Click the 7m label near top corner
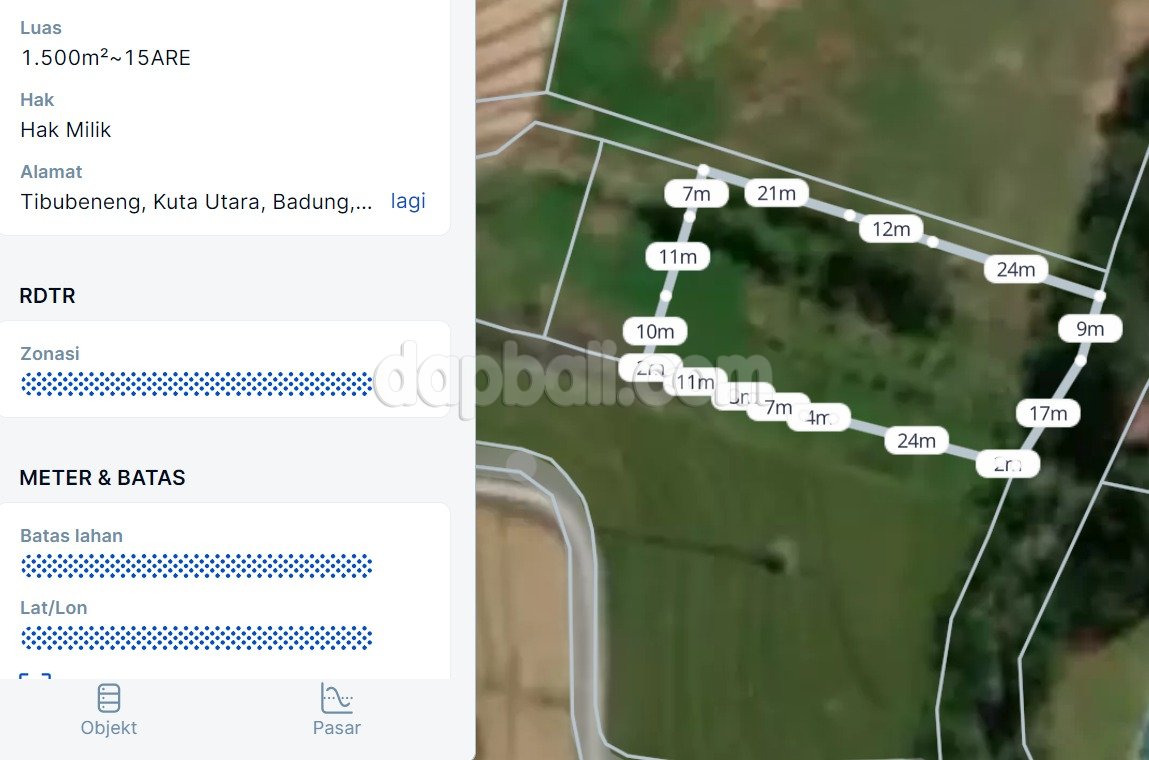This screenshot has height=760, width=1149. (696, 194)
